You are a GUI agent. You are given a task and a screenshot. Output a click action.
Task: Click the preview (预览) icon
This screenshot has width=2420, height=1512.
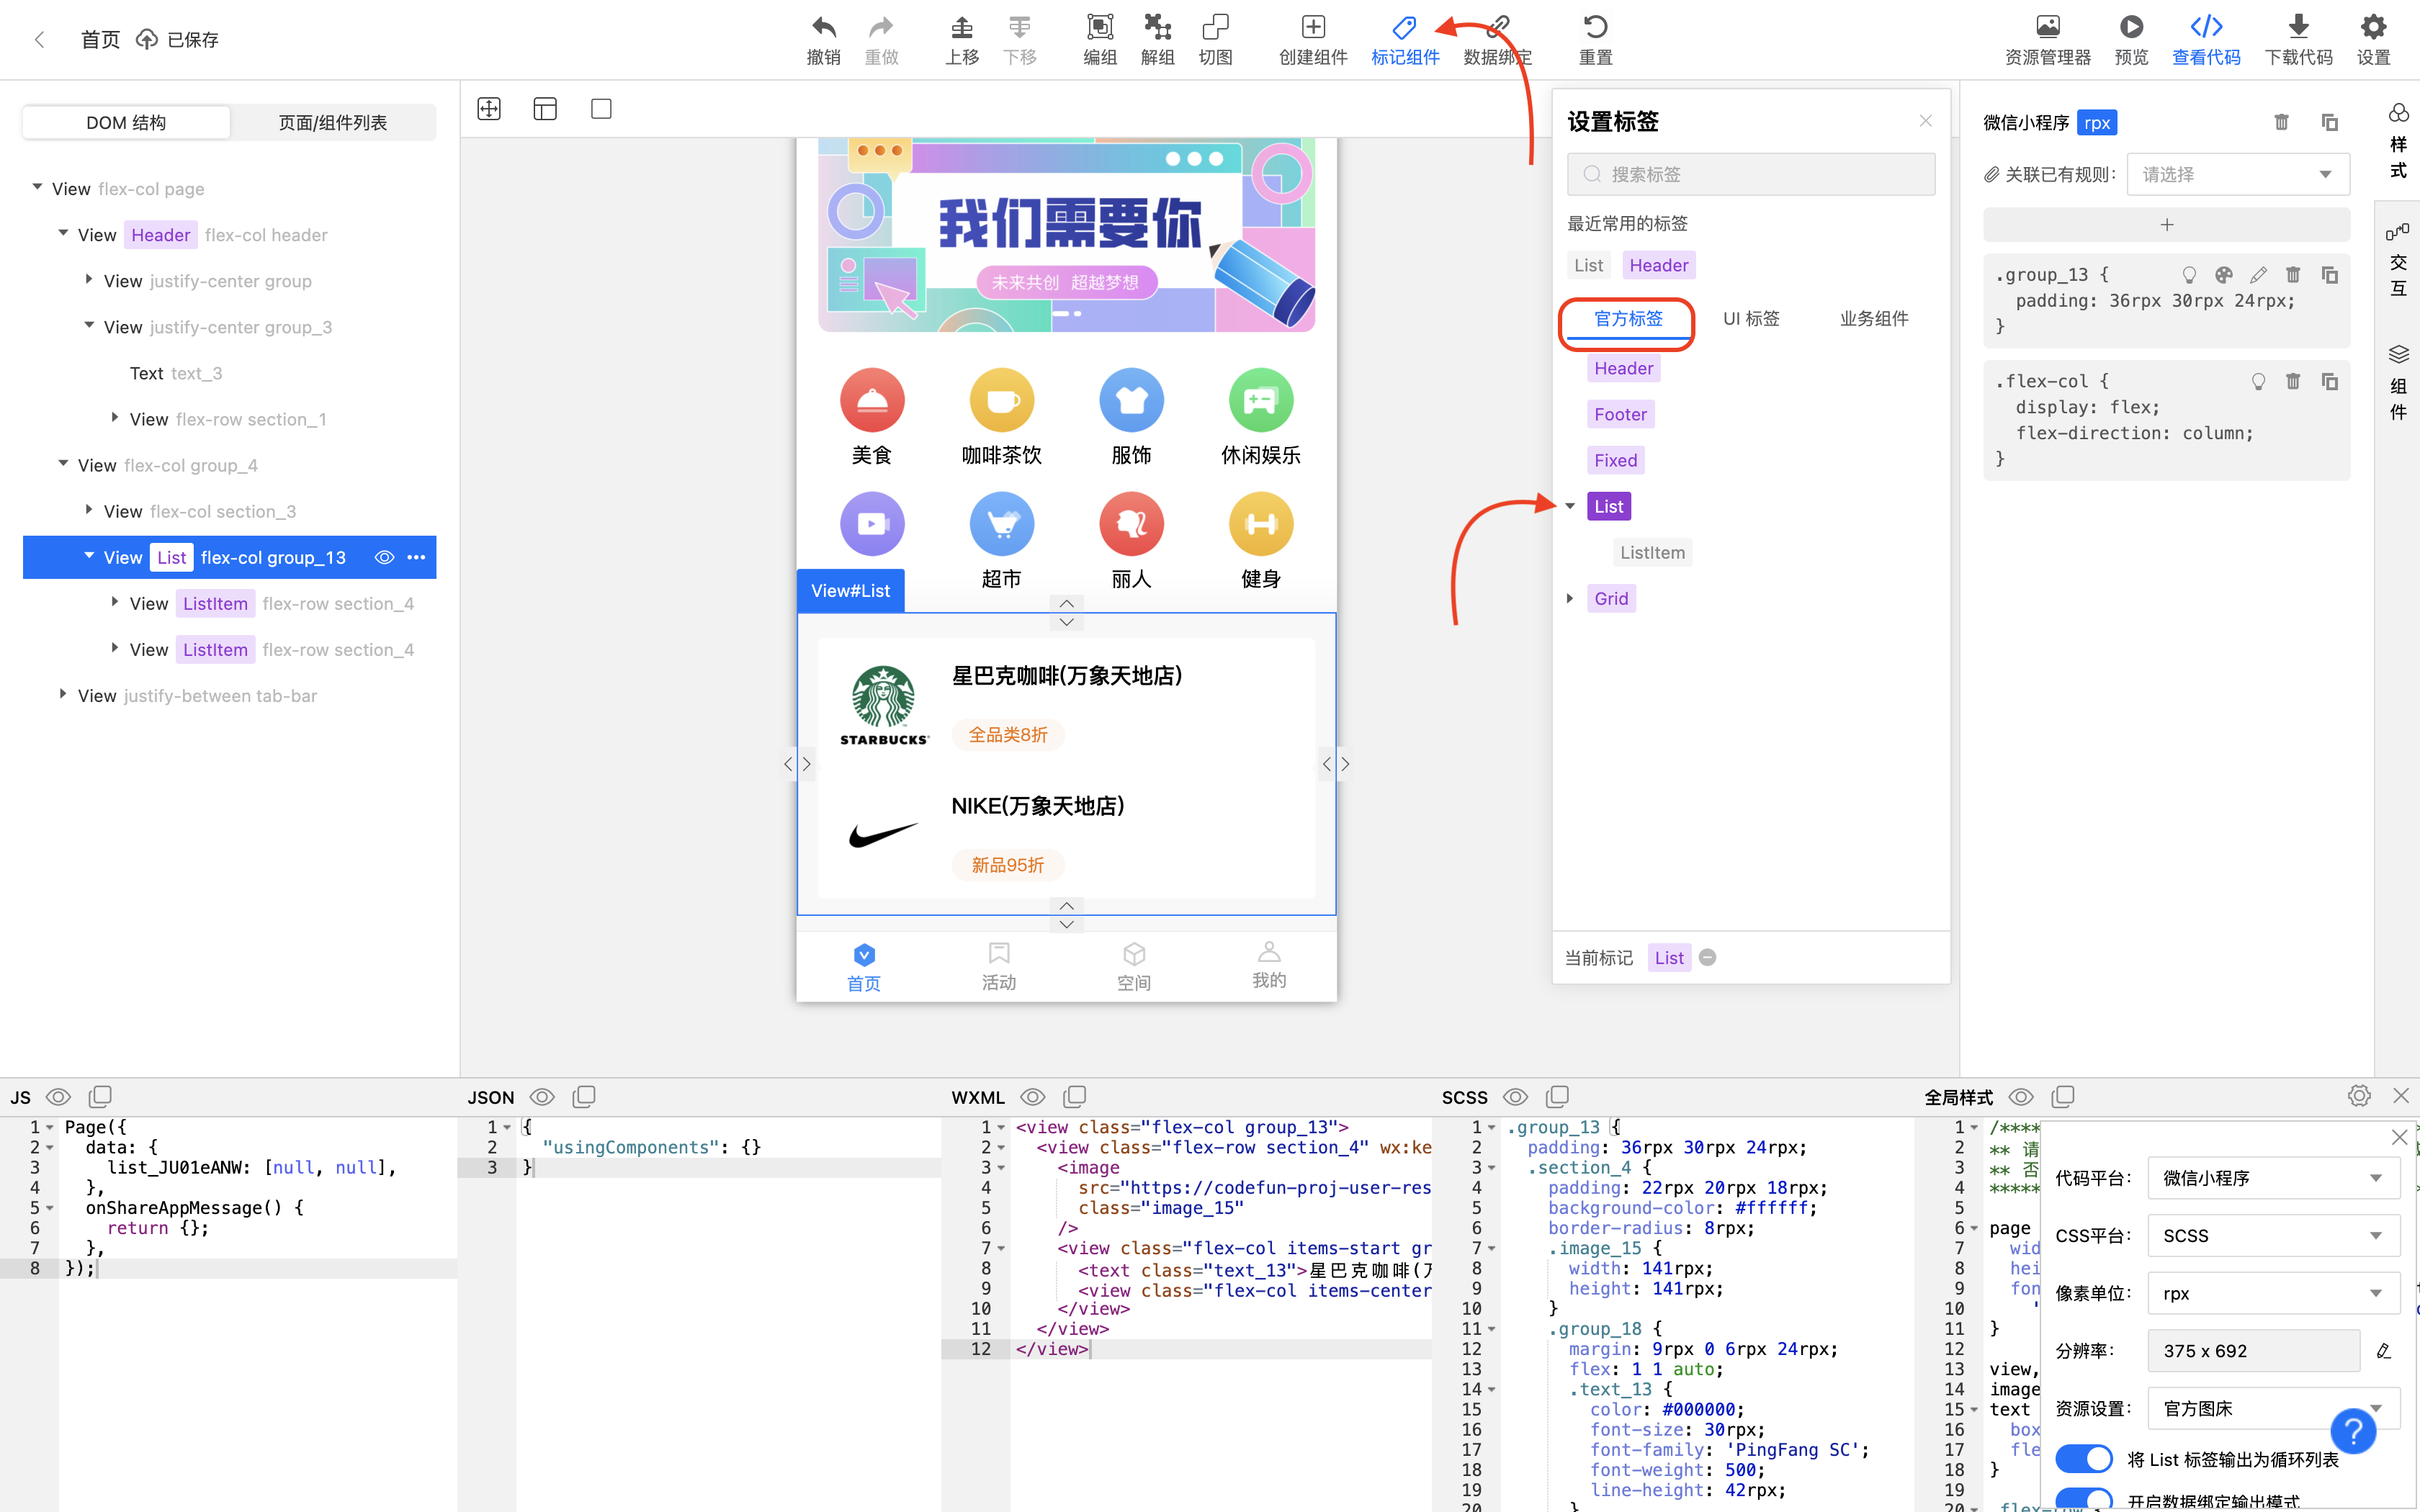2131,39
